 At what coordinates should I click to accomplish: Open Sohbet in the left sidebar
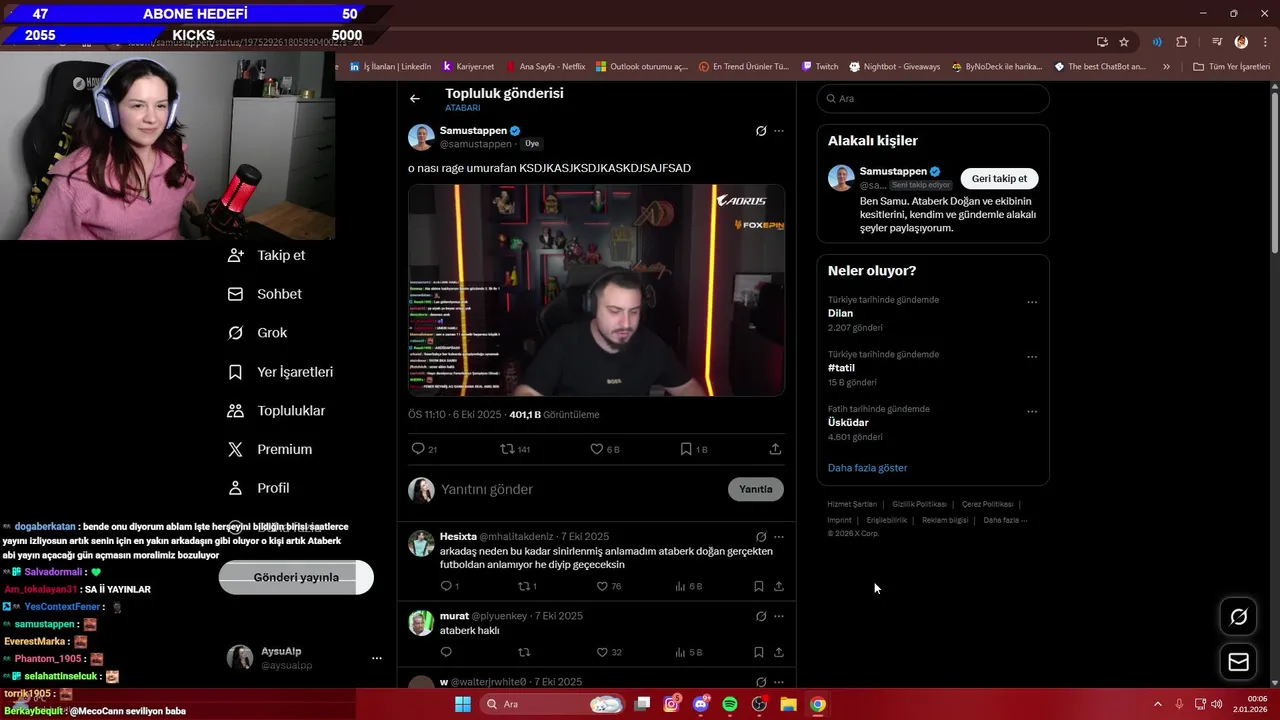[265, 294]
